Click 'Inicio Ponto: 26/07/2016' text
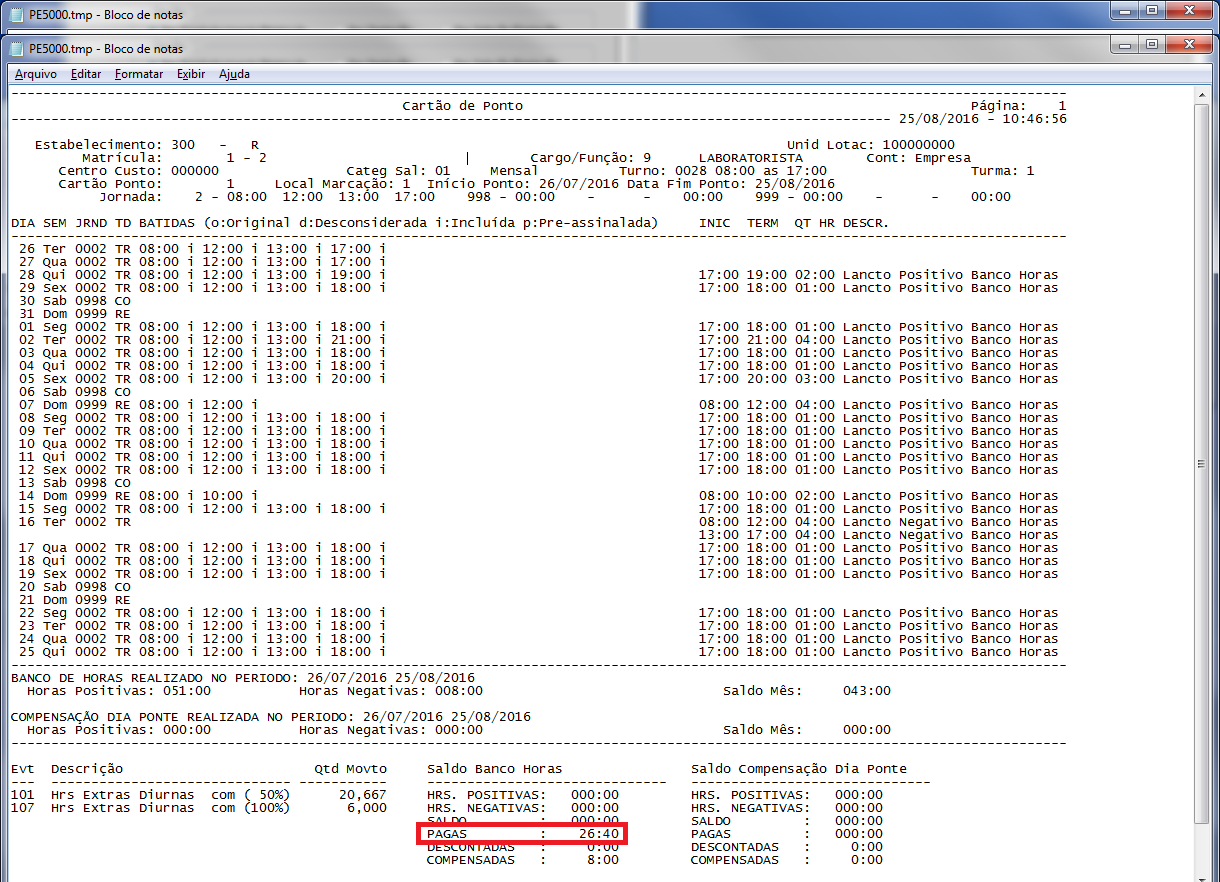 pyautogui.click(x=522, y=184)
